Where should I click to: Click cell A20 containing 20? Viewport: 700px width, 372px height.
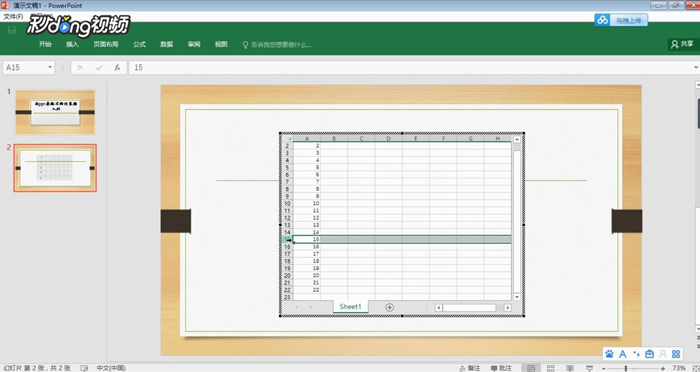307,276
